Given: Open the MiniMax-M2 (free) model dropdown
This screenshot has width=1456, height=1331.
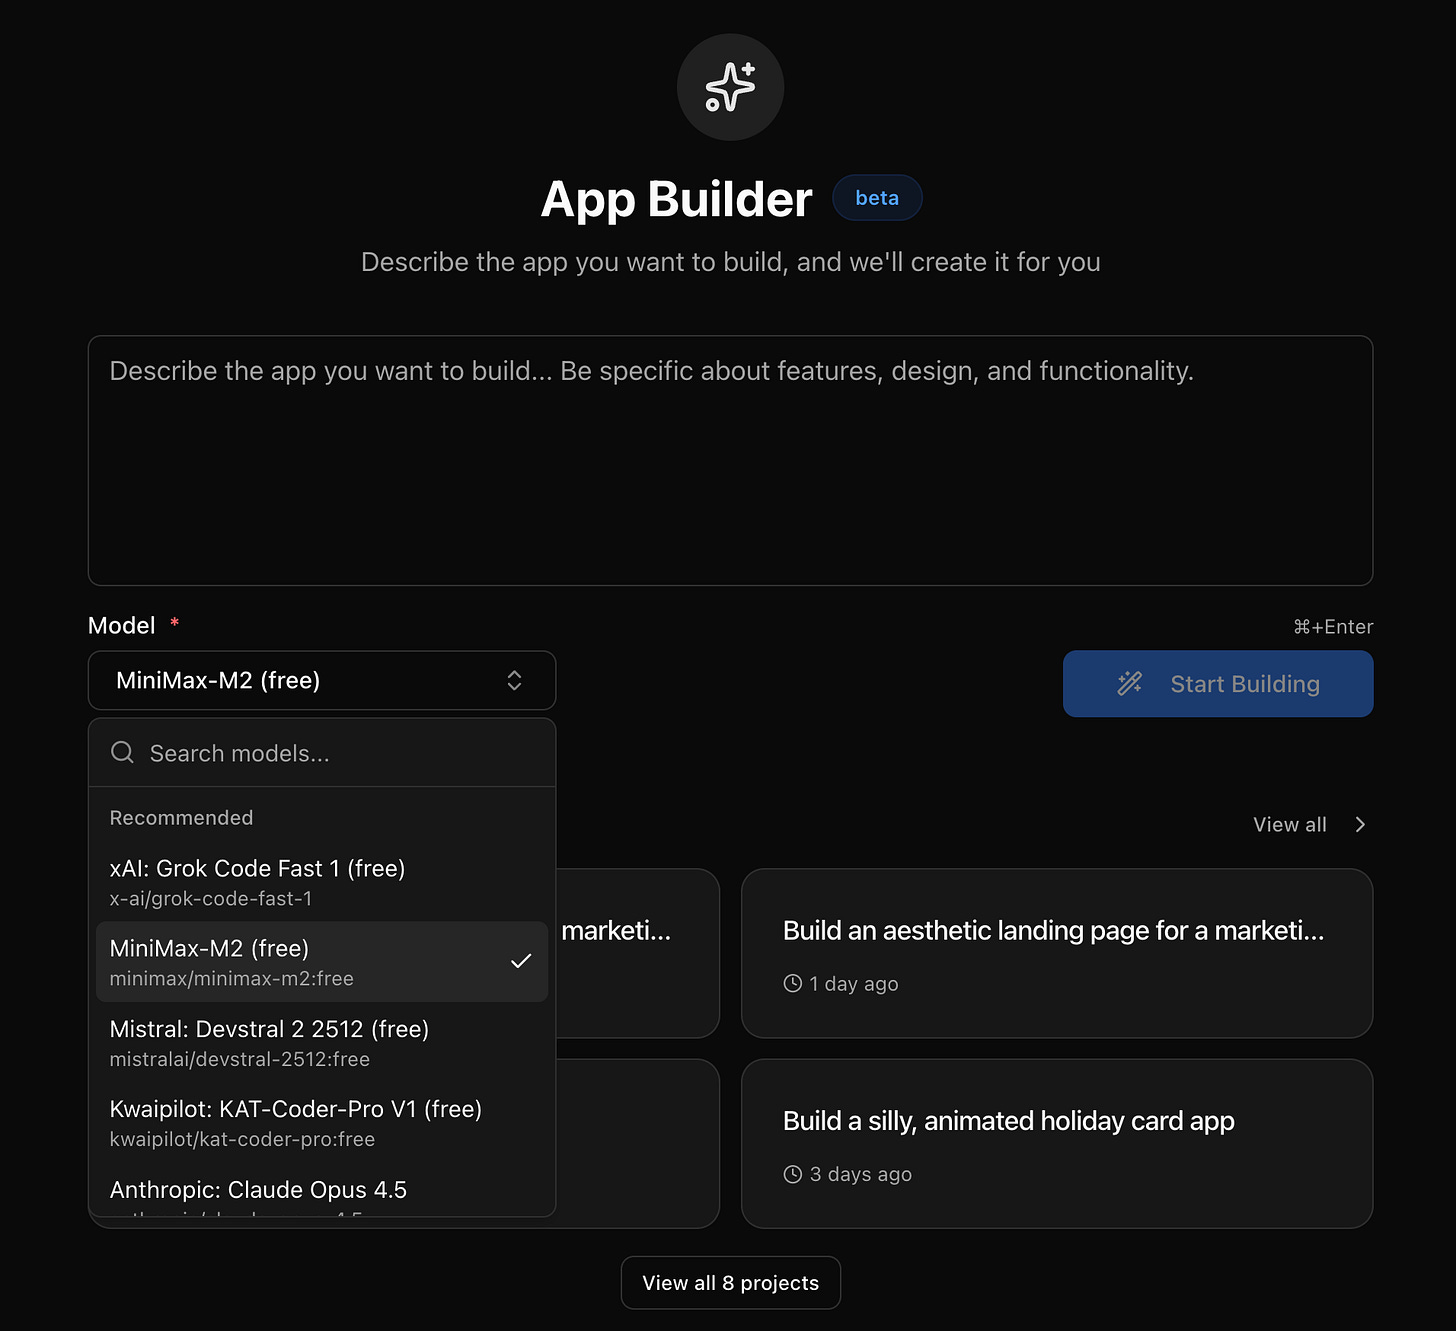Looking at the screenshot, I should click(322, 681).
